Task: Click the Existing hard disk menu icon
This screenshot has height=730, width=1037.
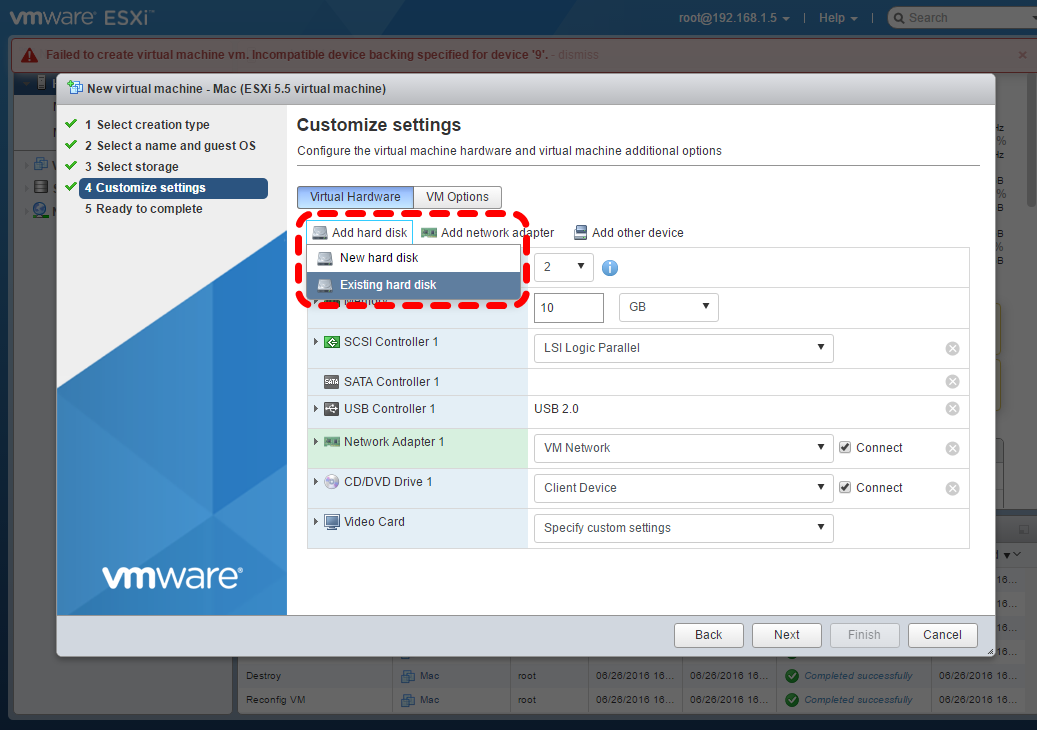Action: tap(325, 285)
